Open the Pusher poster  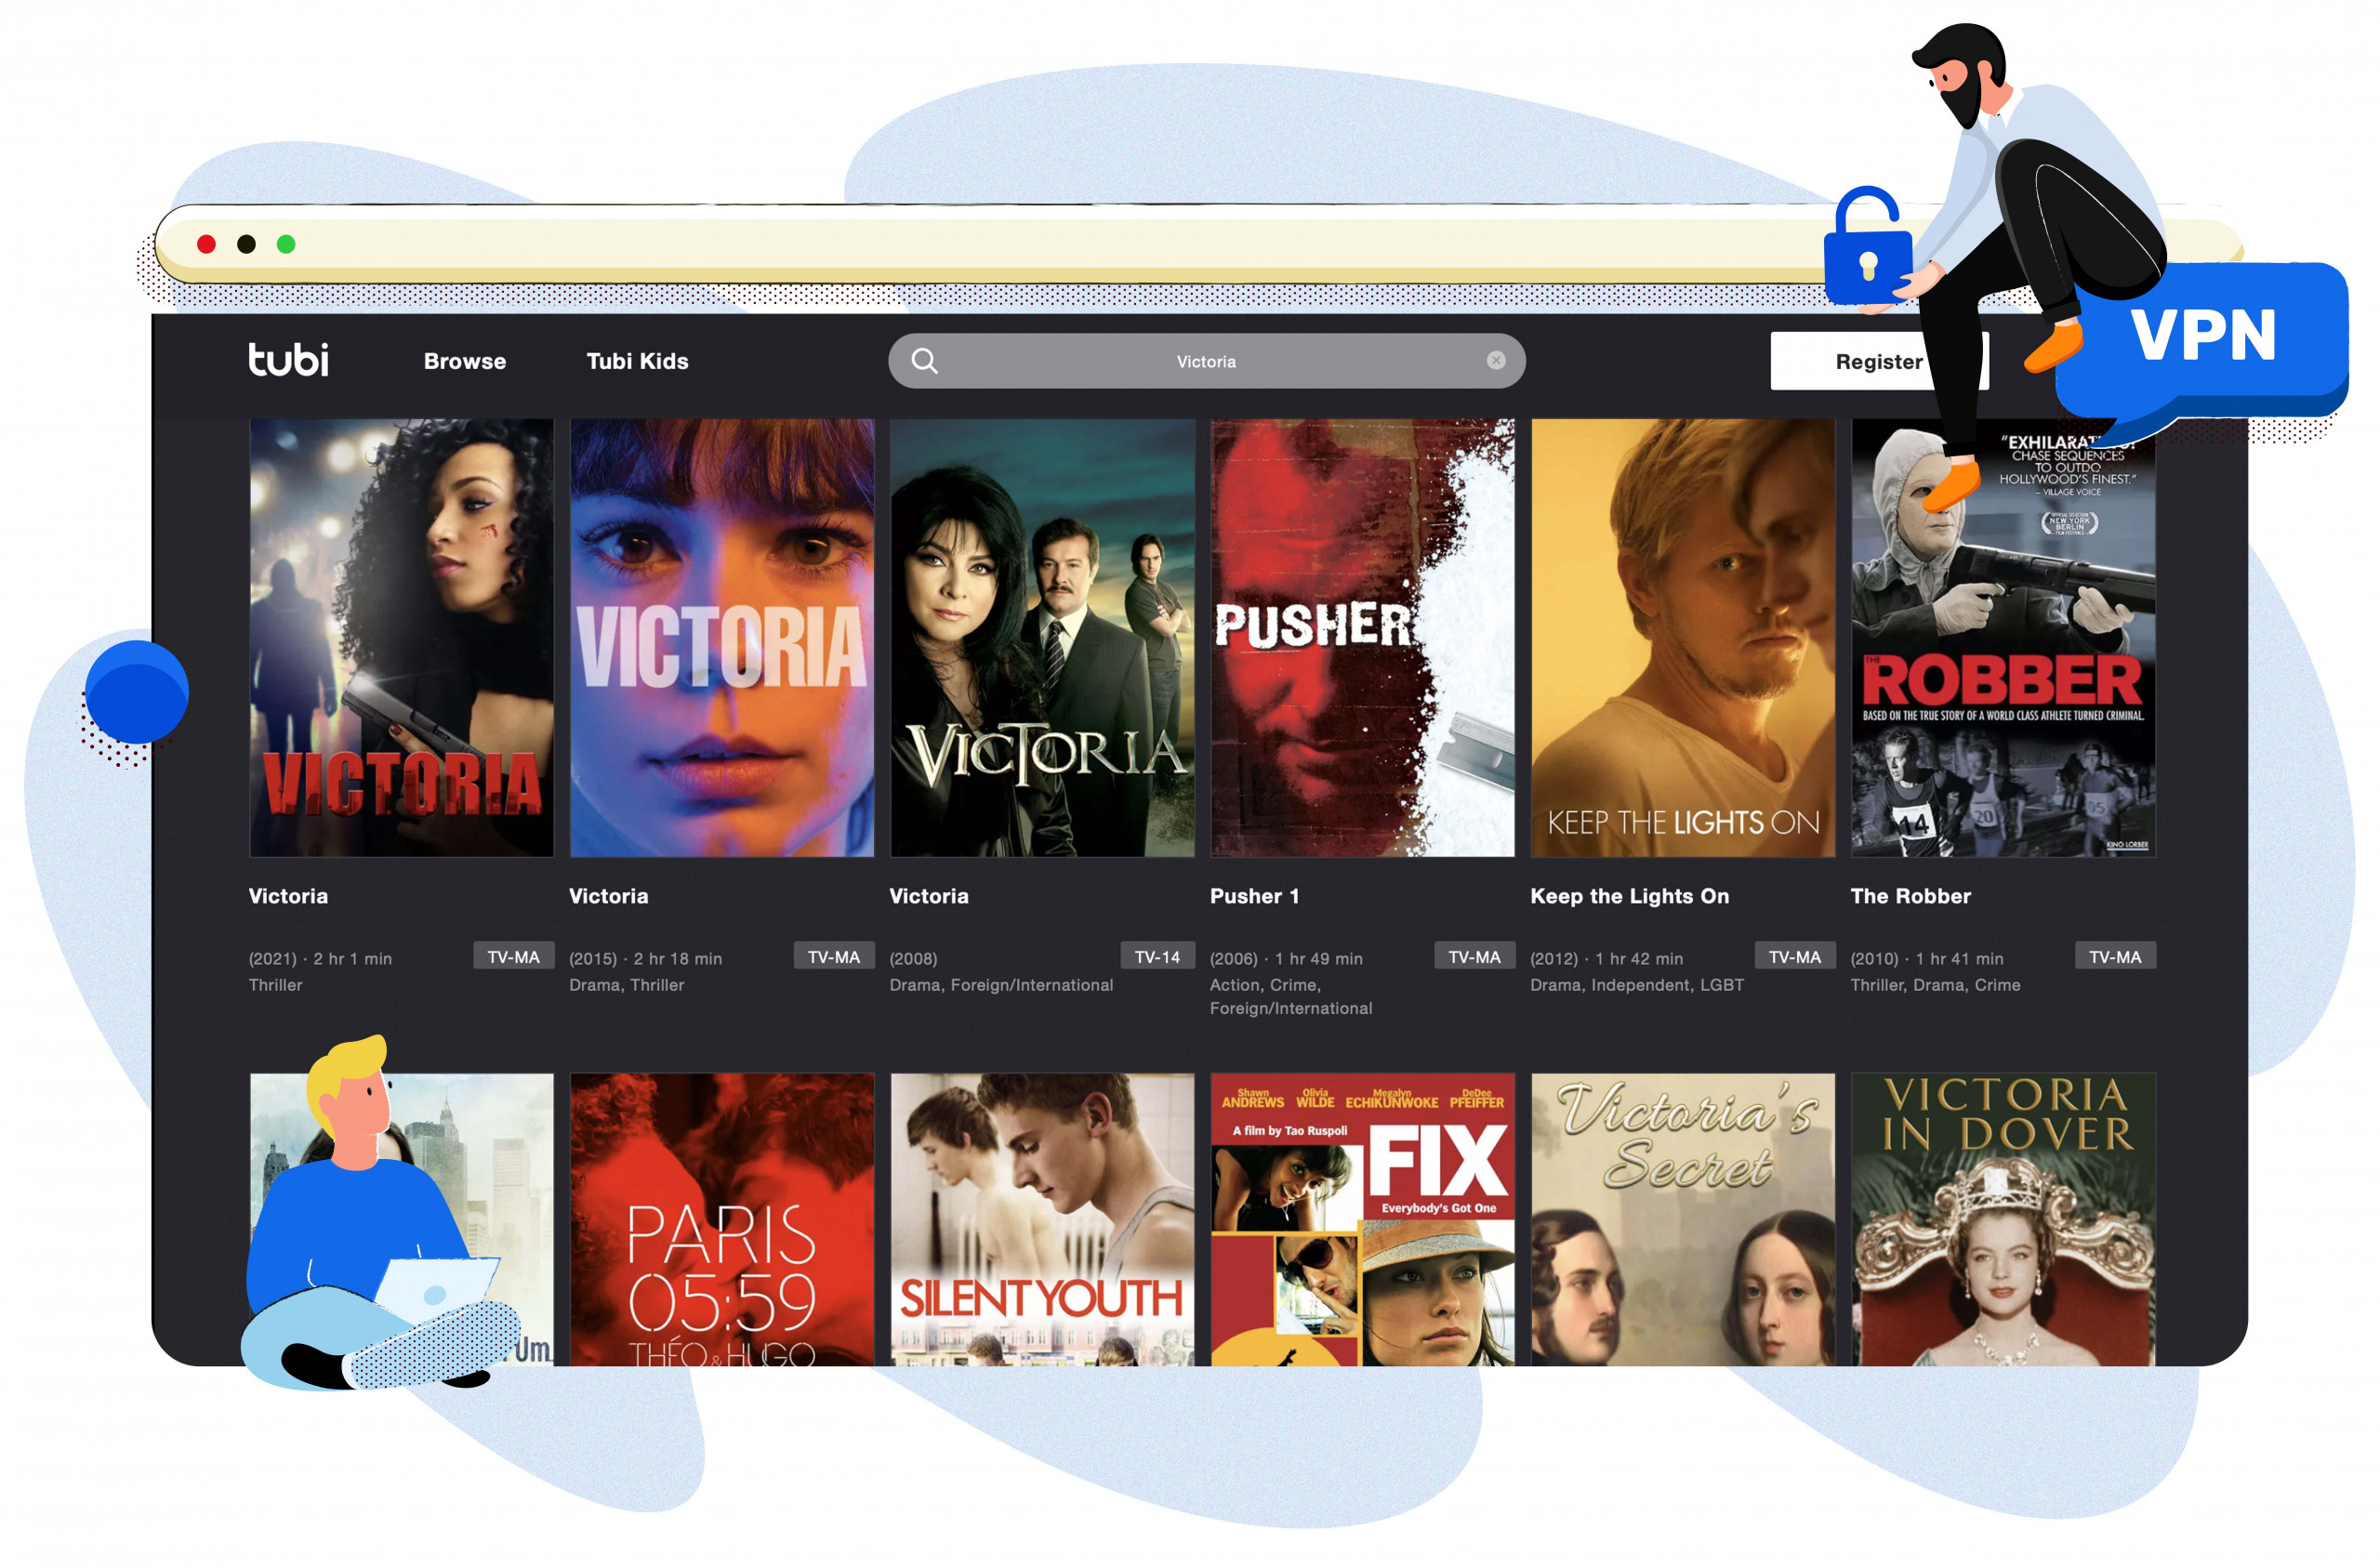1362,638
